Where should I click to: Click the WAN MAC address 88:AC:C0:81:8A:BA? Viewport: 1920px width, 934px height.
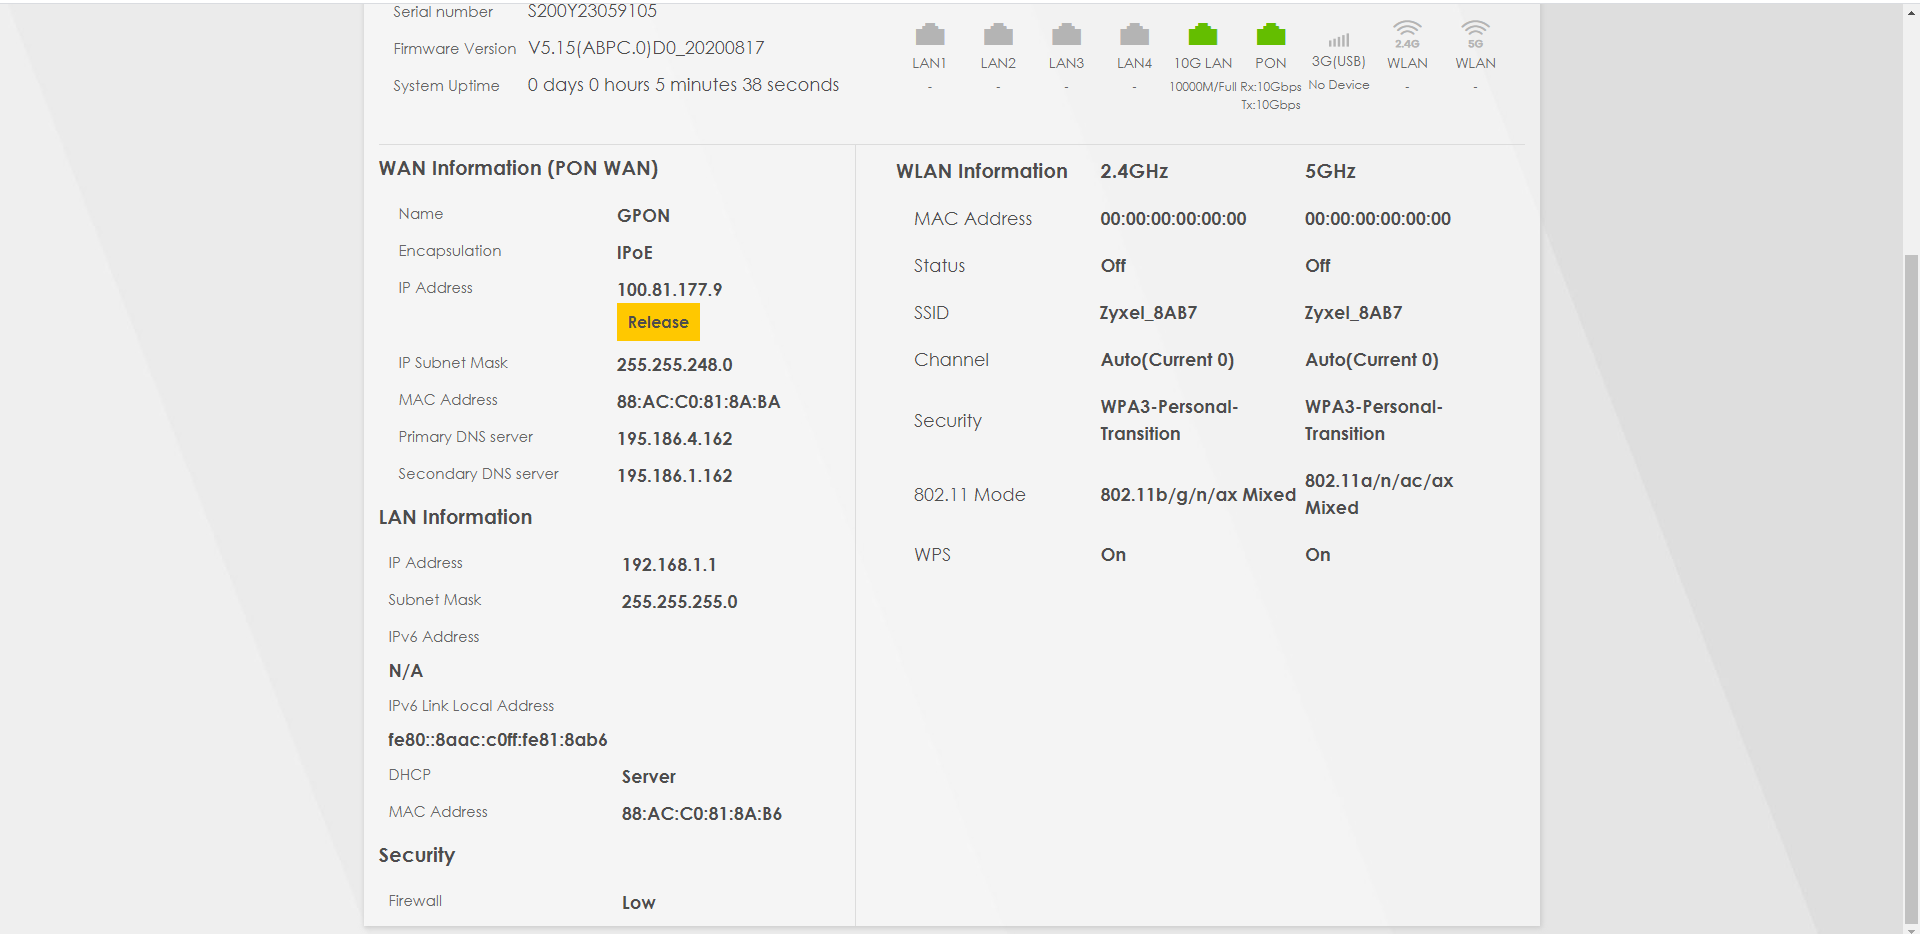click(x=698, y=402)
